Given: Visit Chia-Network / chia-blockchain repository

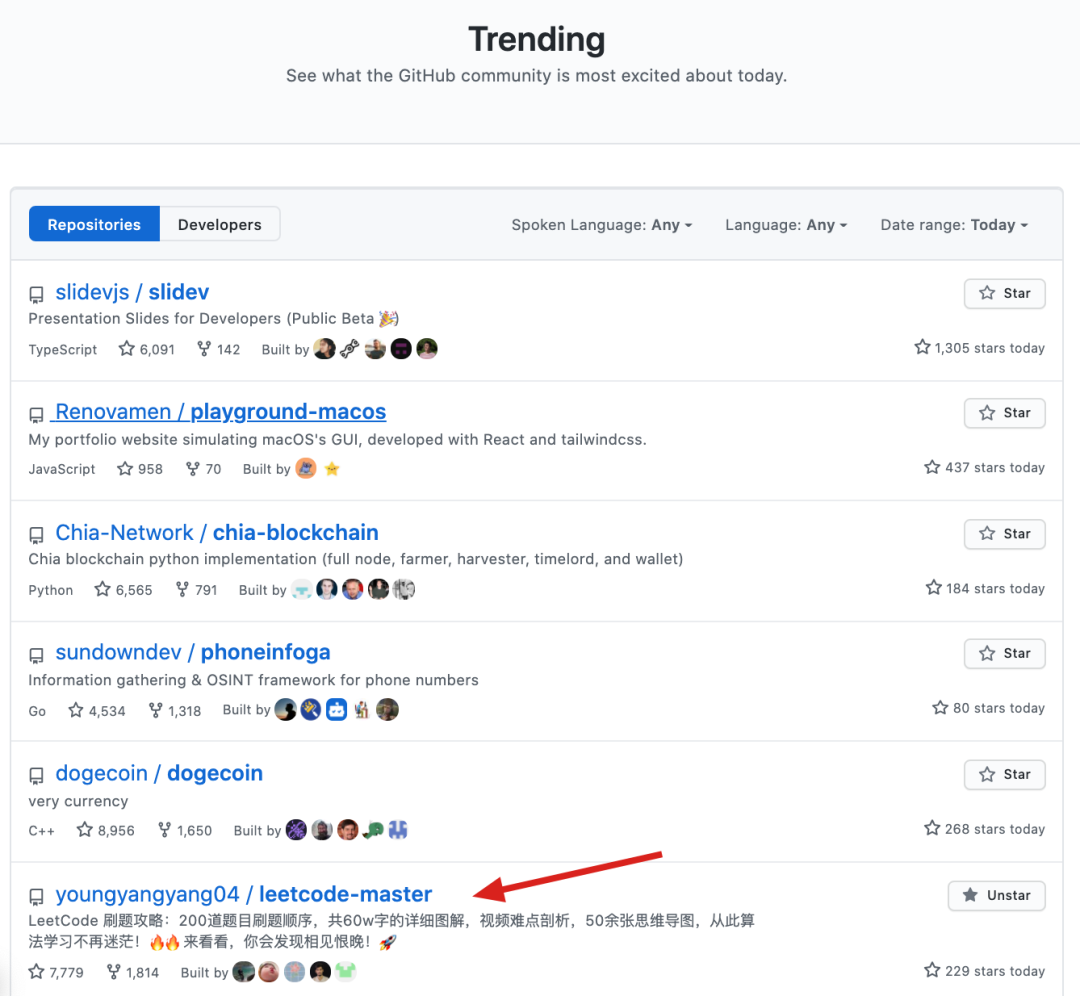Looking at the screenshot, I should (x=217, y=532).
